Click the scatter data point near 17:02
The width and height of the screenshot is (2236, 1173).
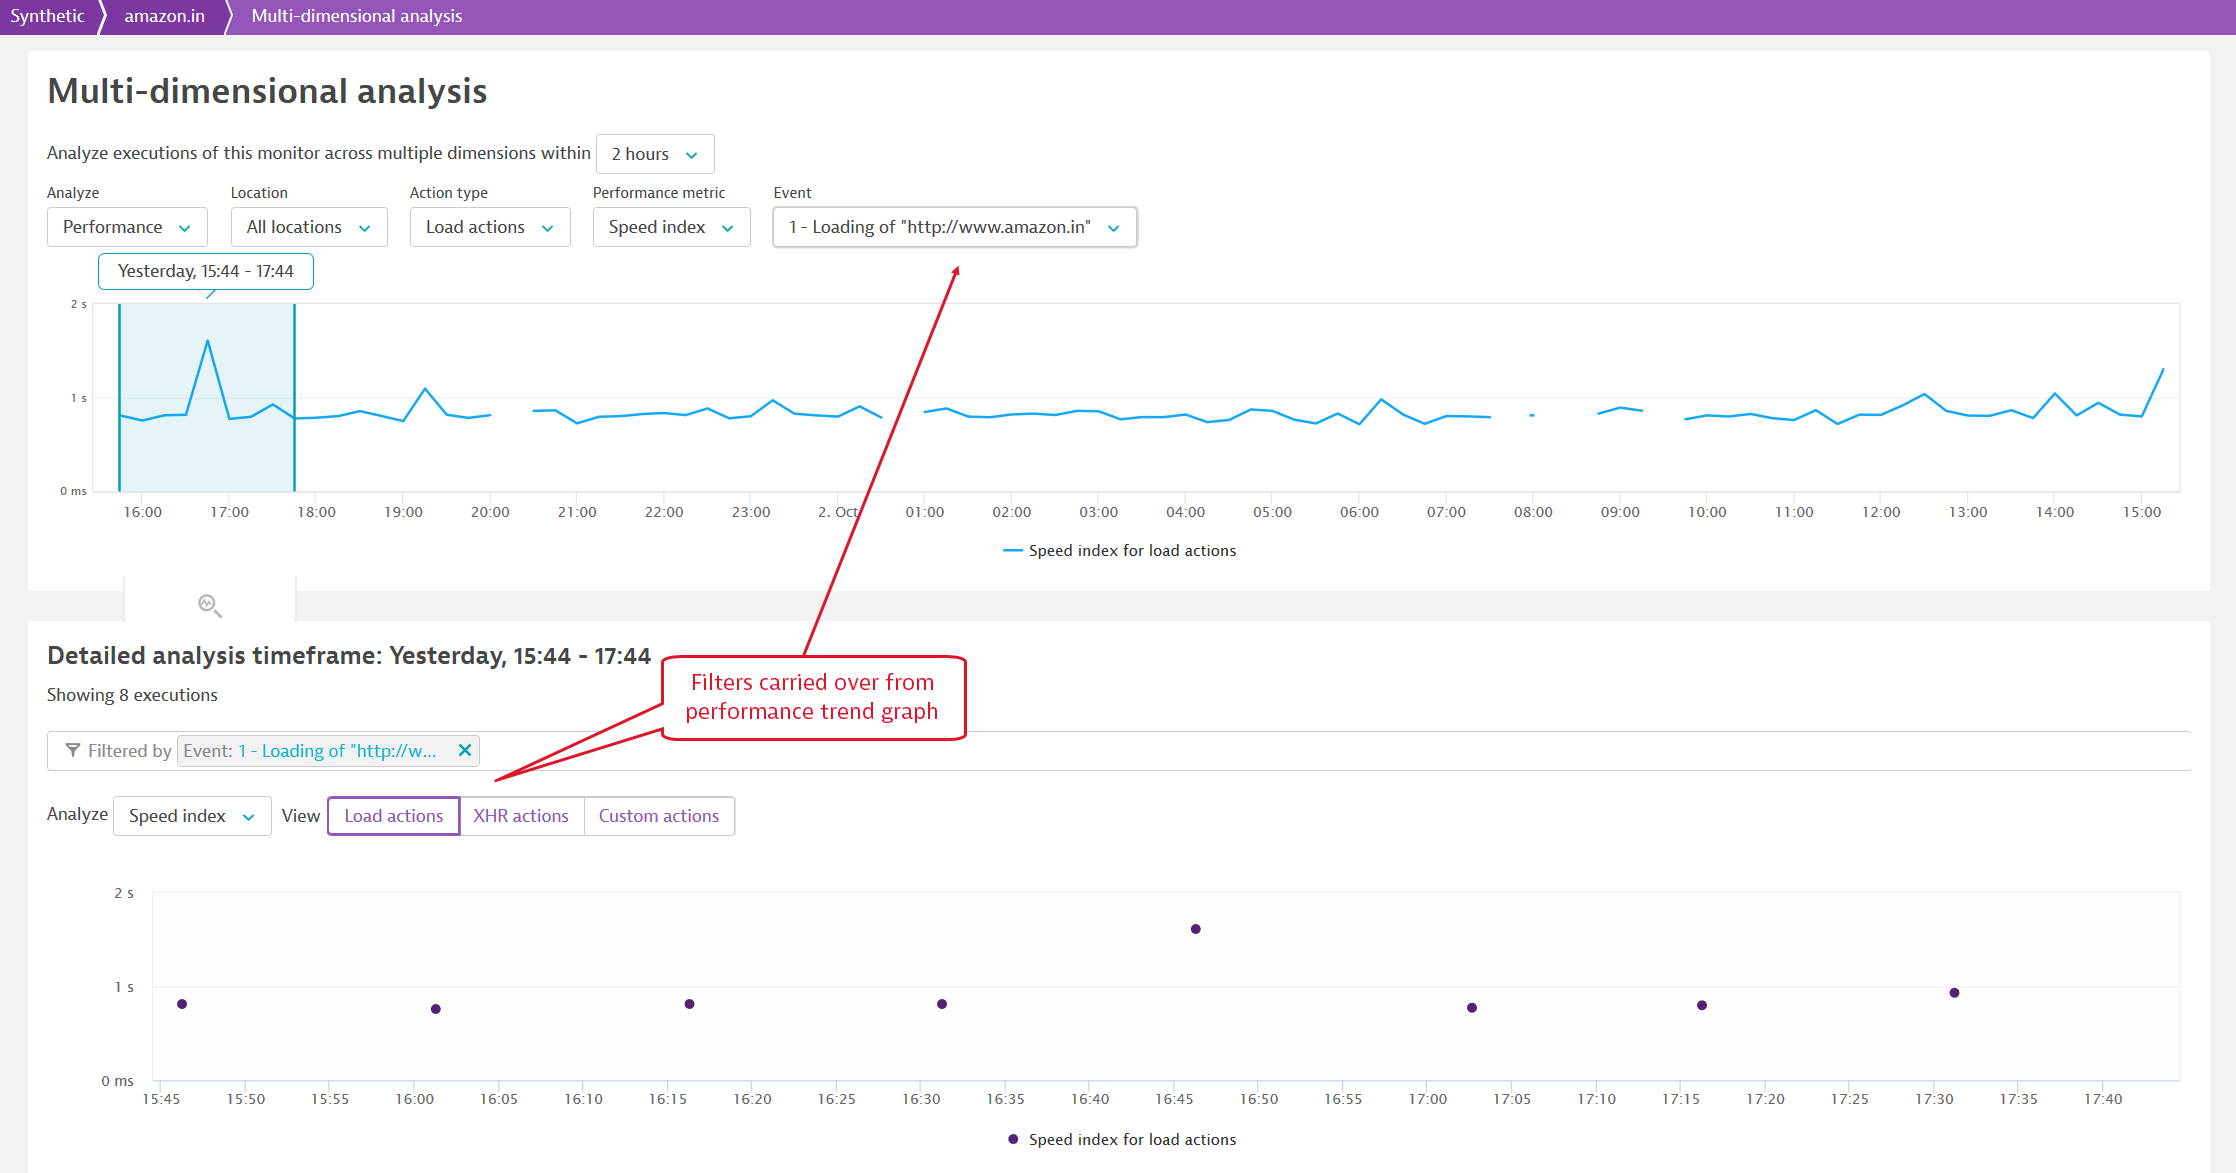[x=1472, y=1008]
